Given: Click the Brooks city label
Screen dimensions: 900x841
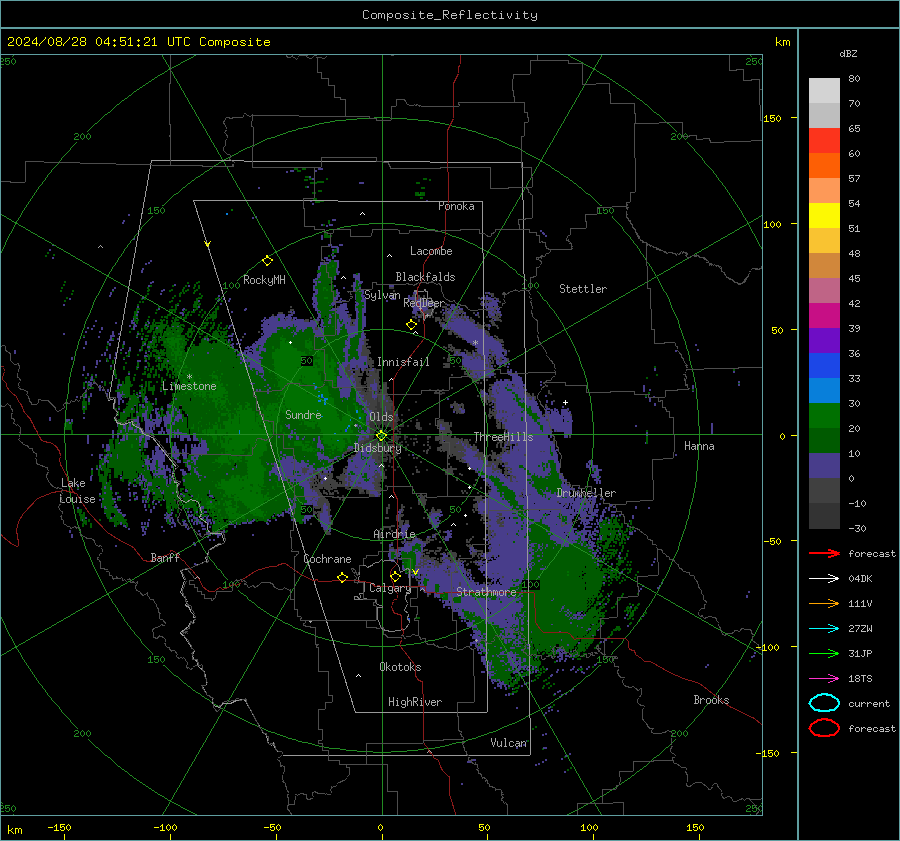Looking at the screenshot, I should pos(711,700).
